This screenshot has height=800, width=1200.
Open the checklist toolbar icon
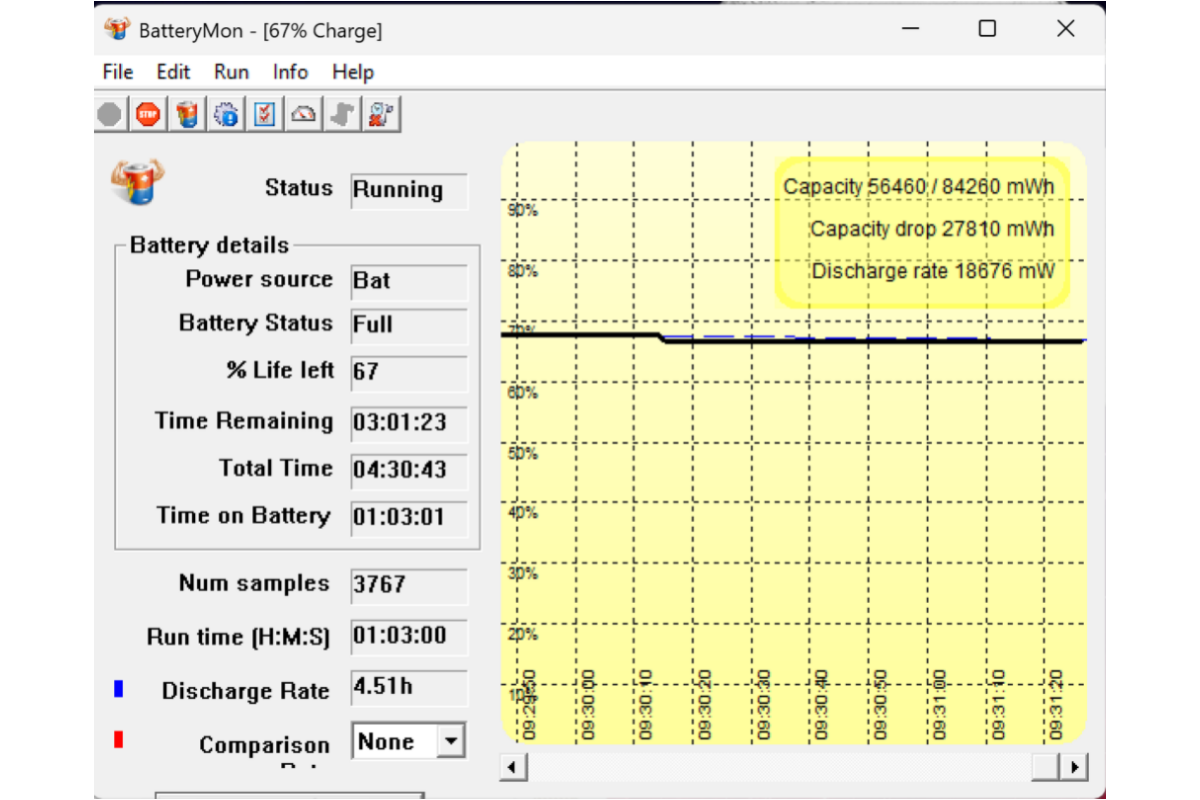point(264,115)
